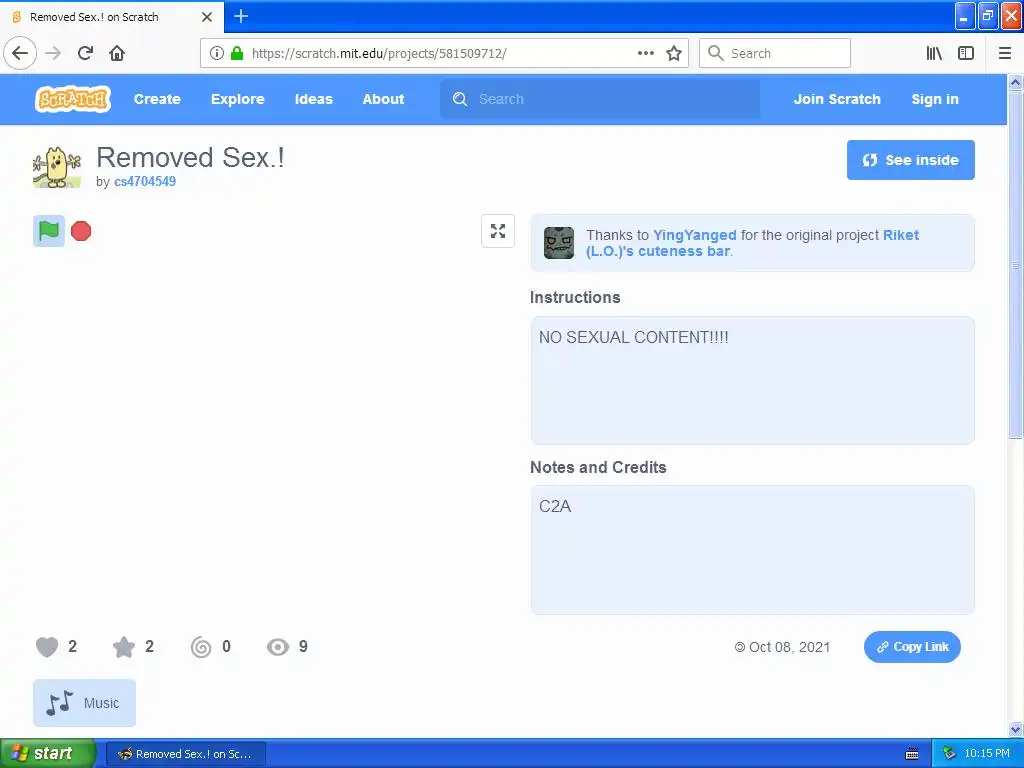Toggle the browser sidebar icon
1024x768 pixels.
click(966, 53)
